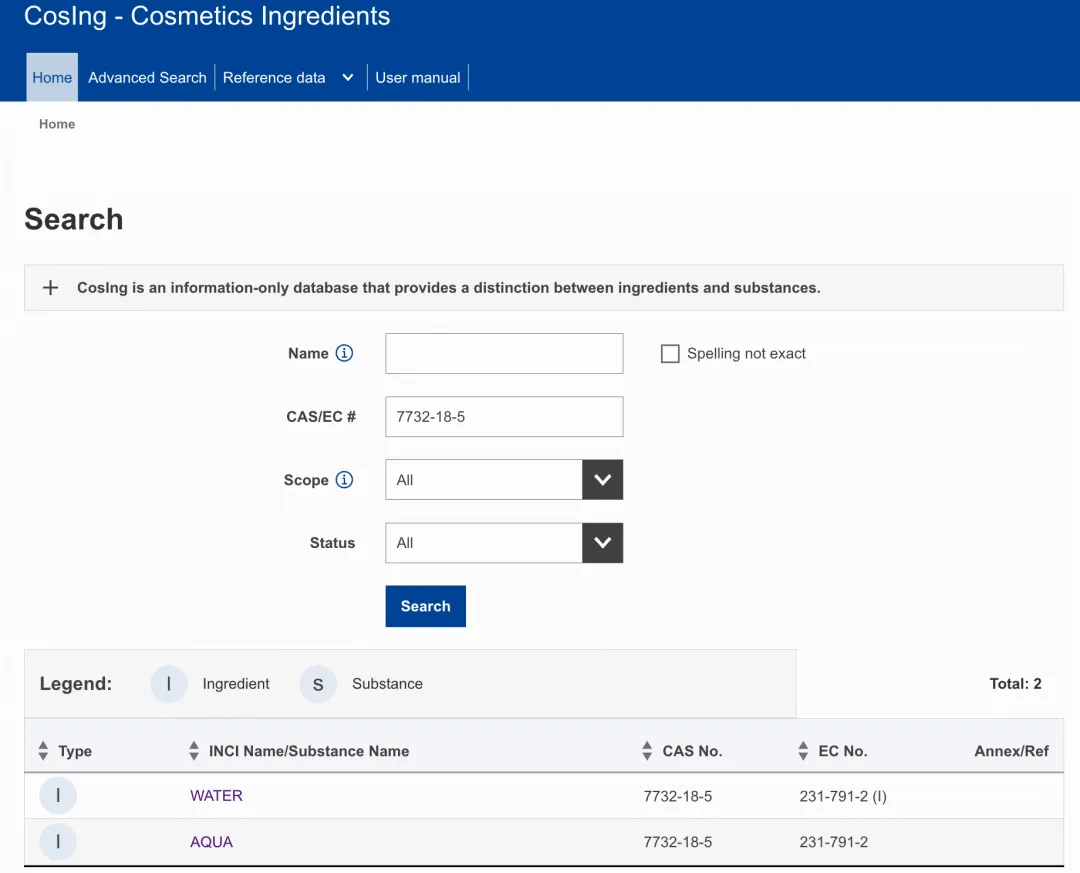Click the CAS/EC # input field
This screenshot has height=873, width=1080.
(x=504, y=417)
